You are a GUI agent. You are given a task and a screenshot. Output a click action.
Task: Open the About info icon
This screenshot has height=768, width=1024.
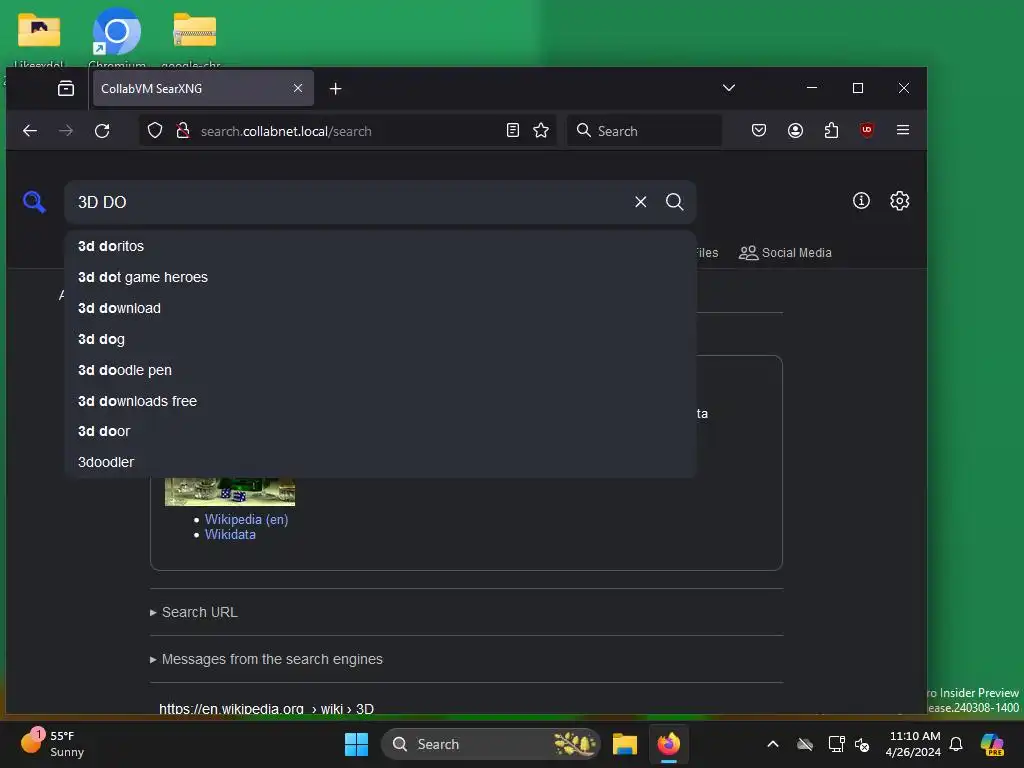coord(861,200)
